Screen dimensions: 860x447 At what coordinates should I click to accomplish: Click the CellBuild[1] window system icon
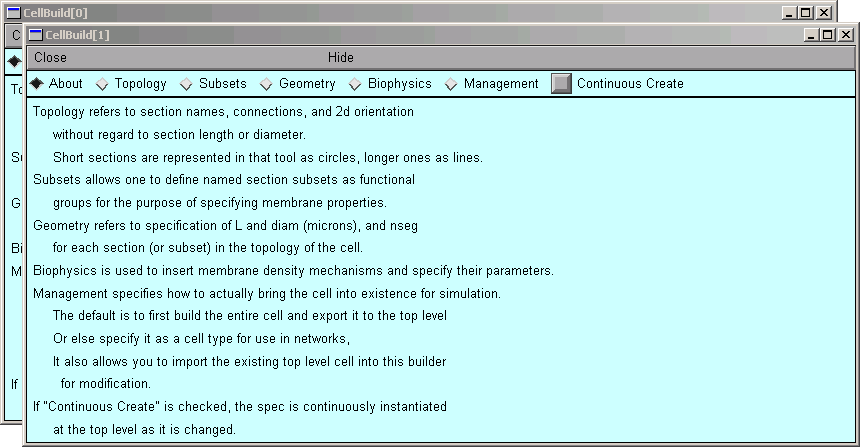(35, 34)
